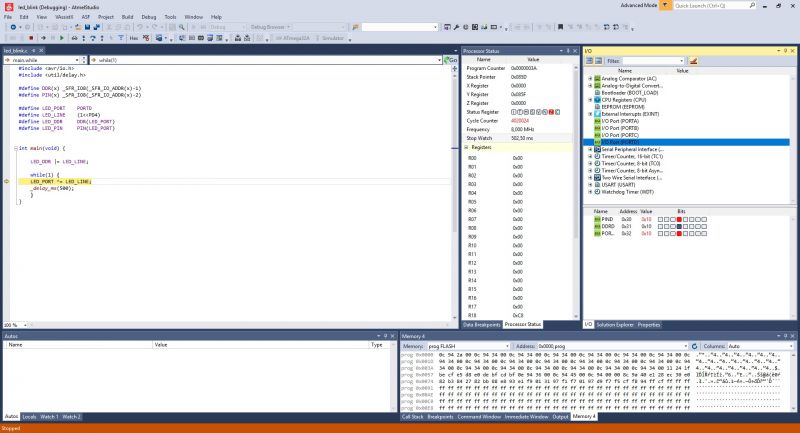Collapse the Registers section in Processor Status

[x=466, y=147]
